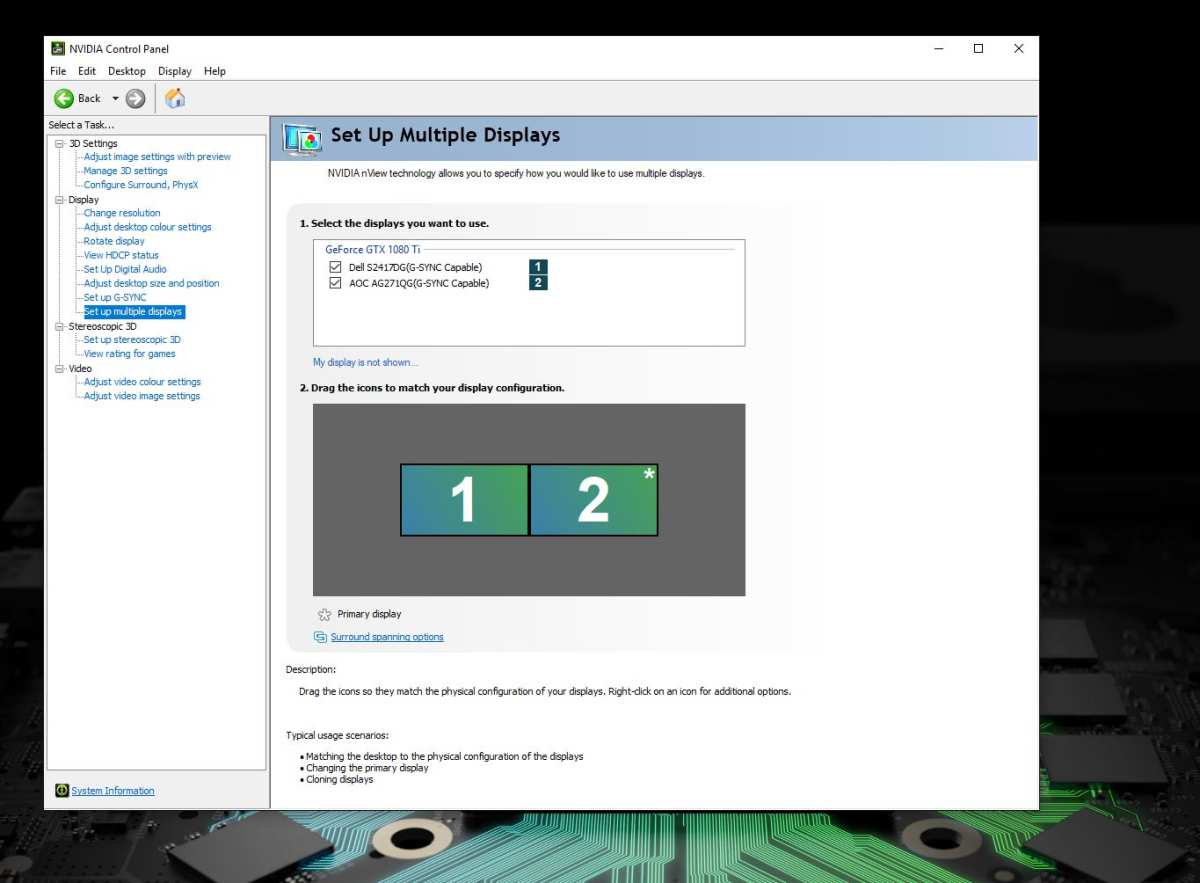Click the AOC AG271QG(G-SYNC Capable) label
The image size is (1200, 883).
(419, 283)
